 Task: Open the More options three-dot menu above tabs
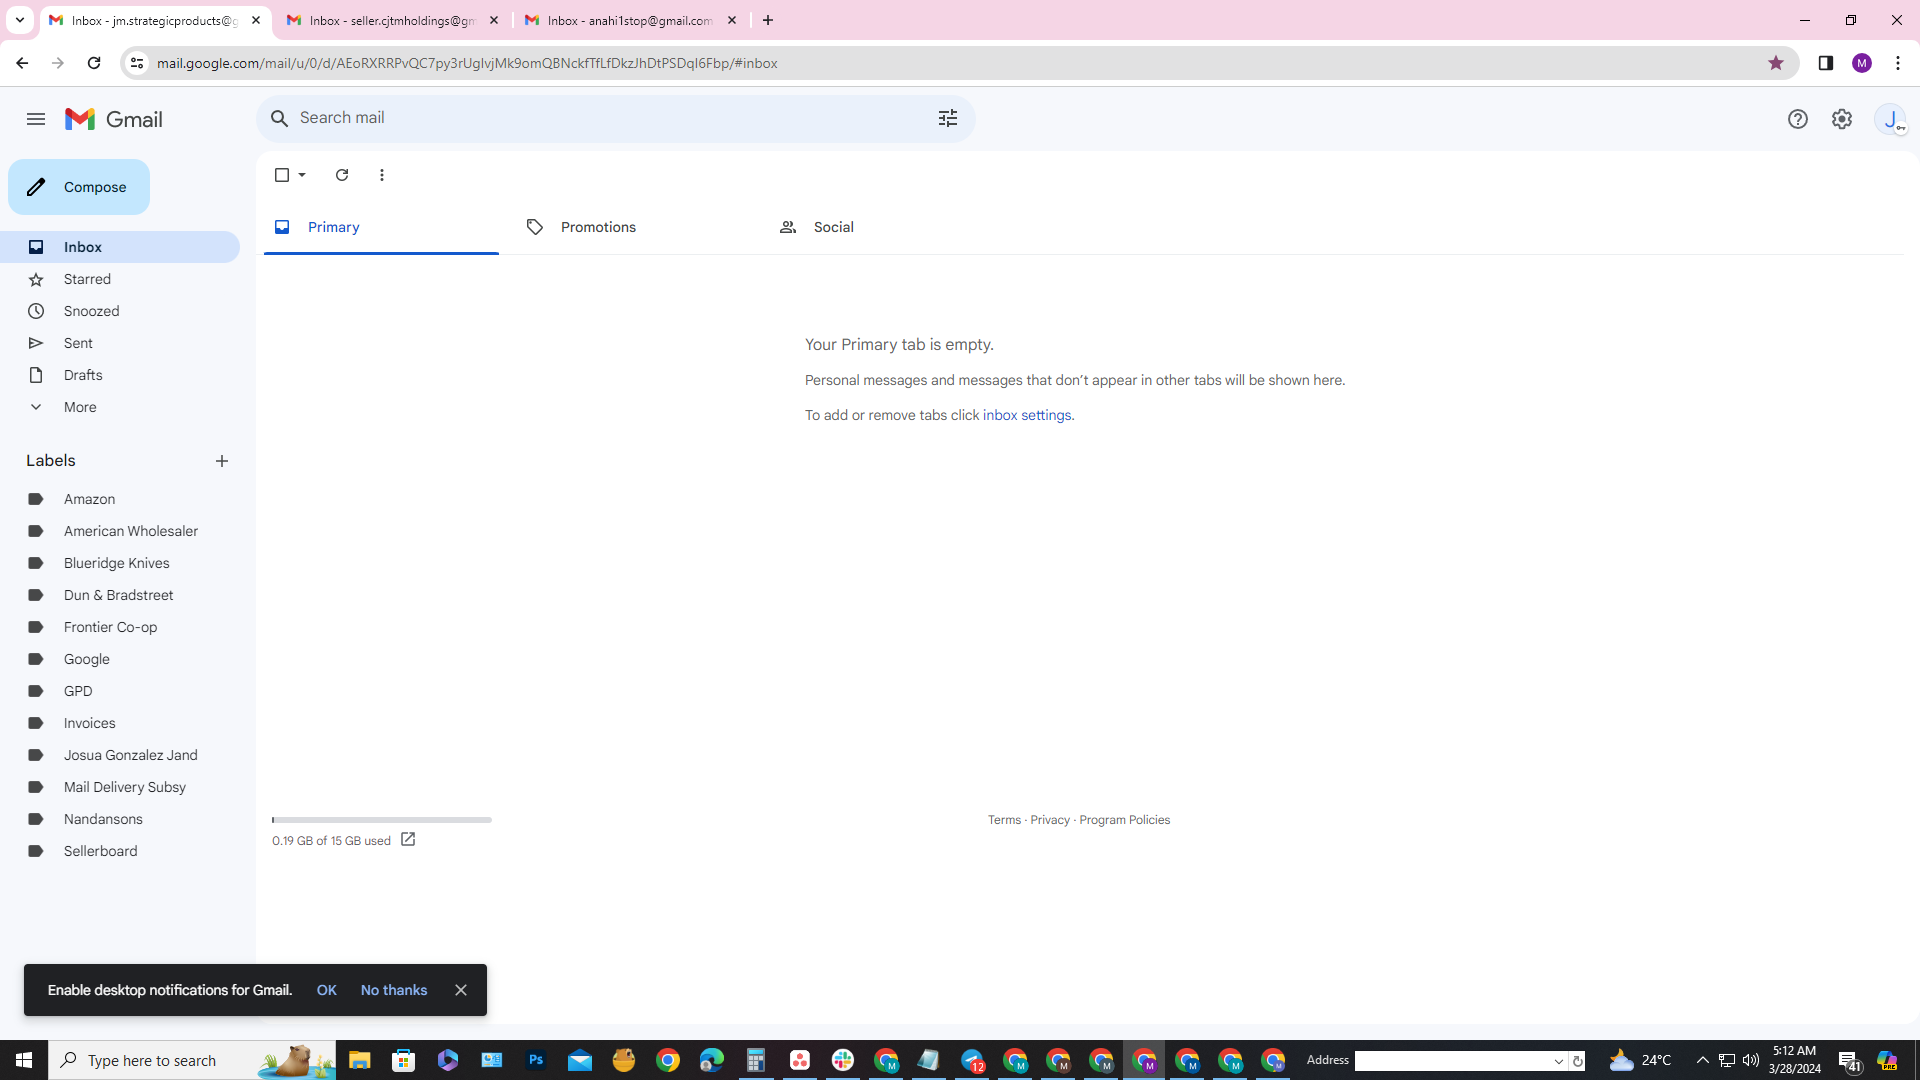tap(382, 175)
